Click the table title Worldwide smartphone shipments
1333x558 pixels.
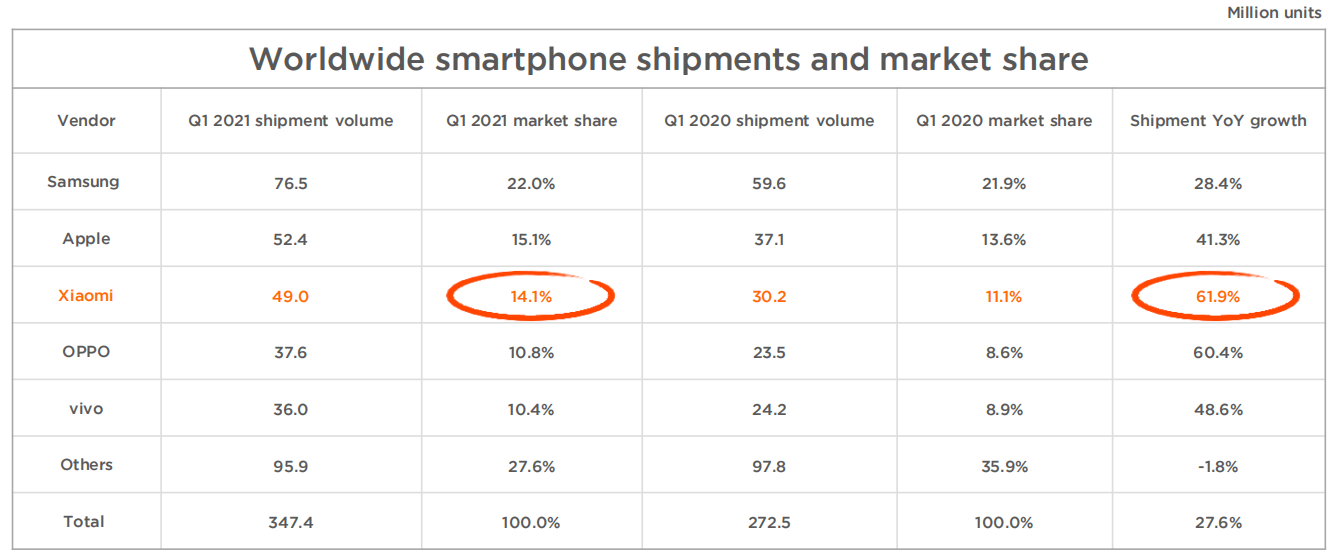click(x=668, y=59)
